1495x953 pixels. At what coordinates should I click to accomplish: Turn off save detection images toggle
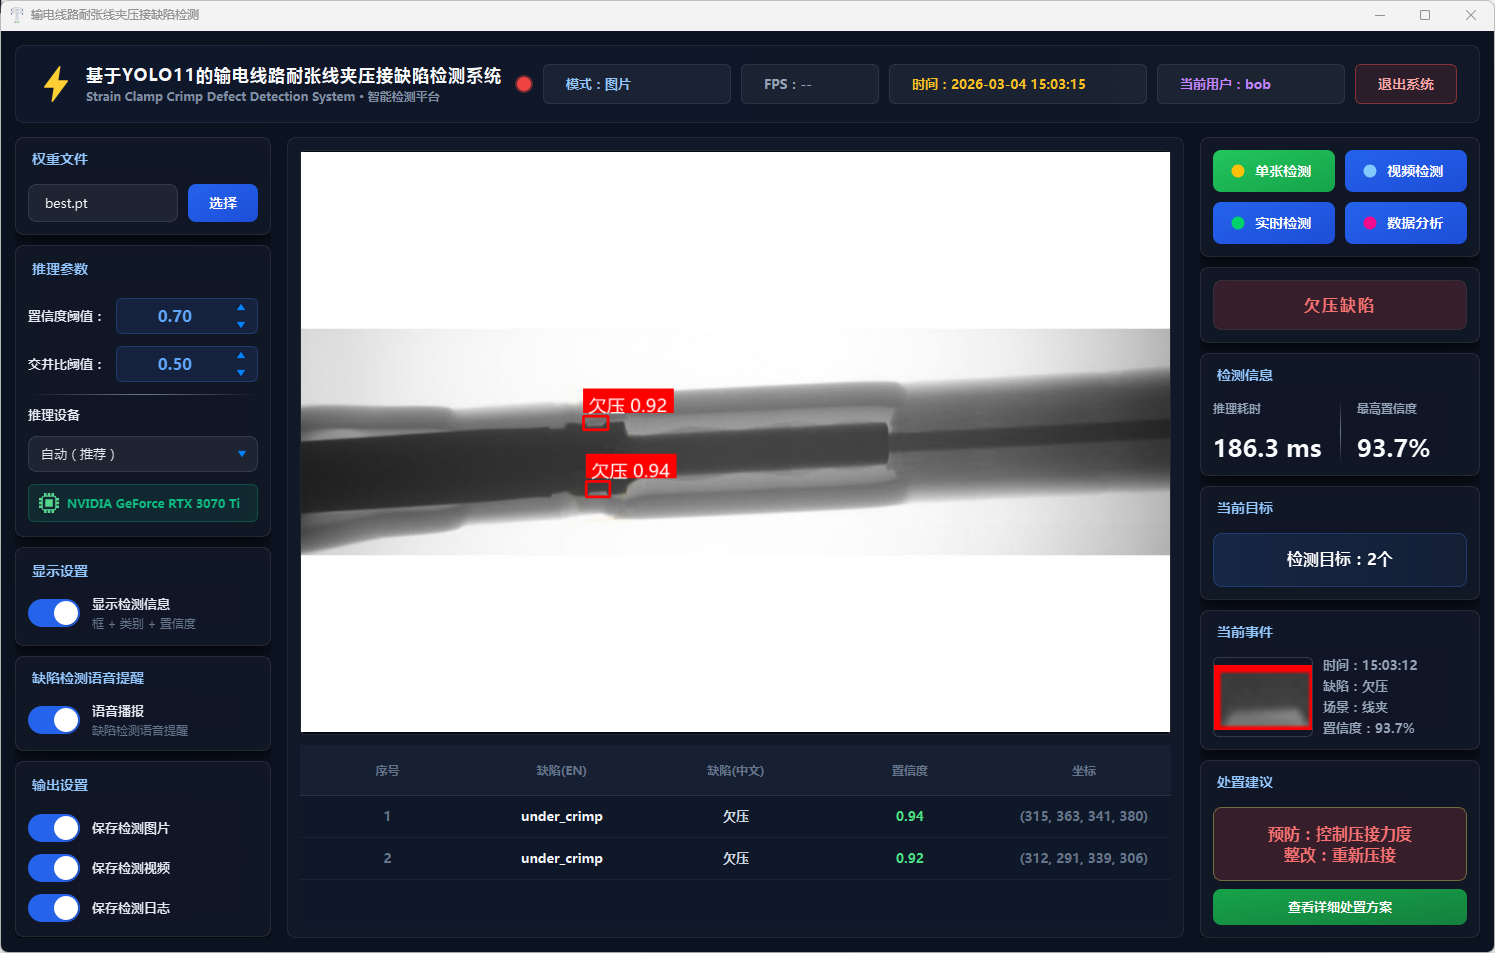pos(54,828)
